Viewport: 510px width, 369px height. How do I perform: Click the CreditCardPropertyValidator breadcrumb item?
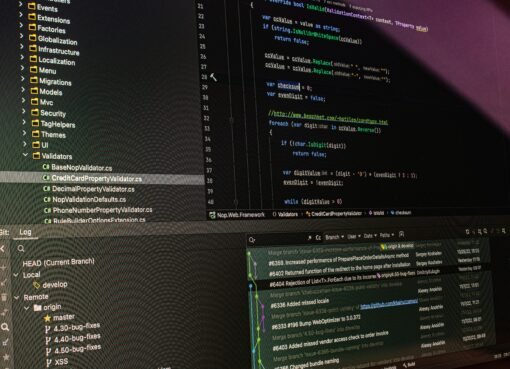coord(336,214)
